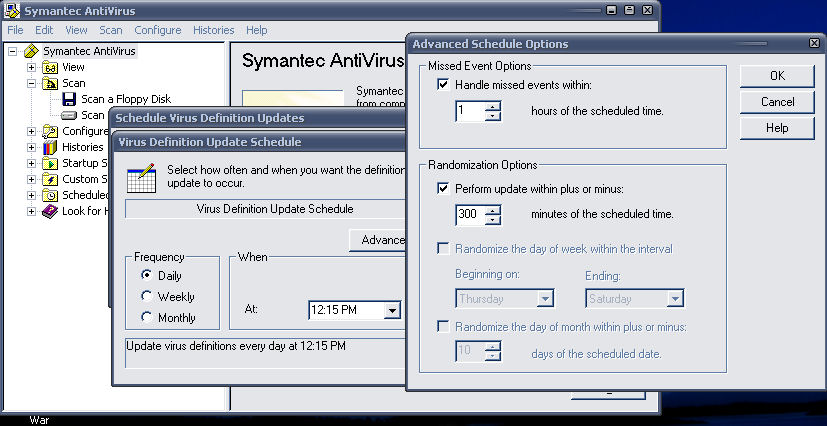The height and width of the screenshot is (426, 827).
Task: Uncheck Perform update within plus or minus
Action: [x=444, y=188]
